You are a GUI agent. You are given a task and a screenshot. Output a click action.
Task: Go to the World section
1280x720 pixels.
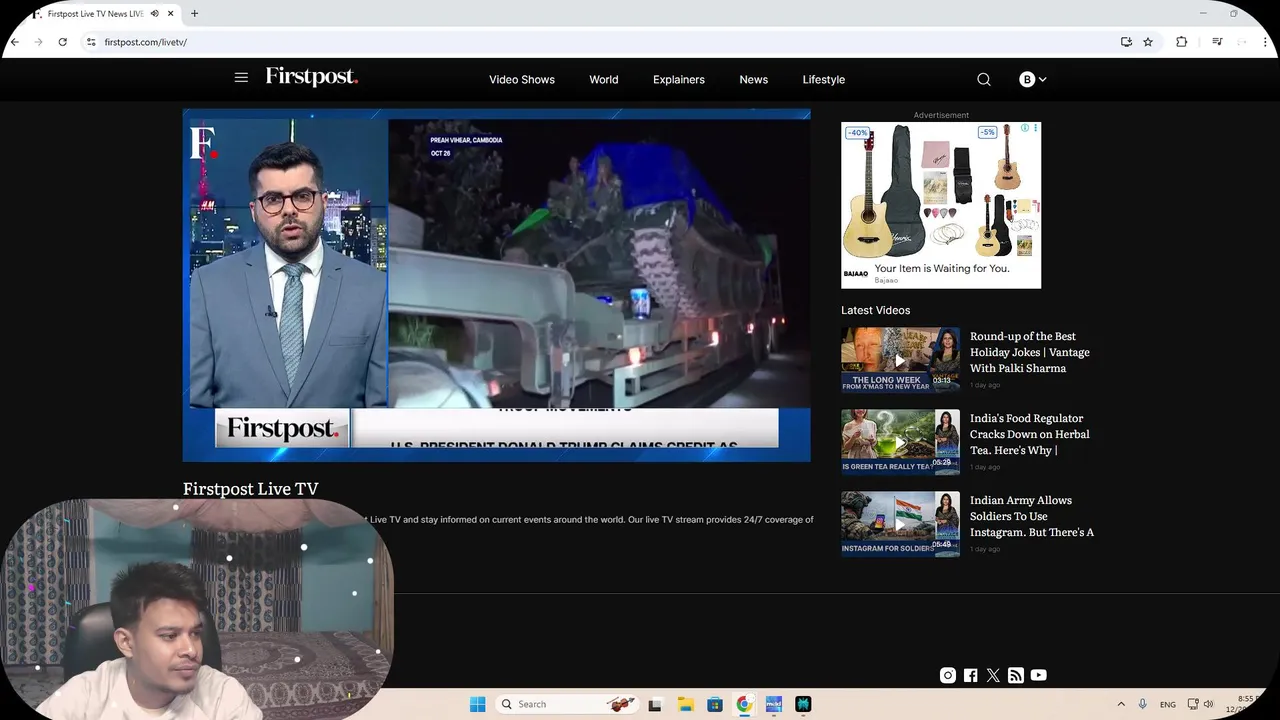tap(604, 80)
